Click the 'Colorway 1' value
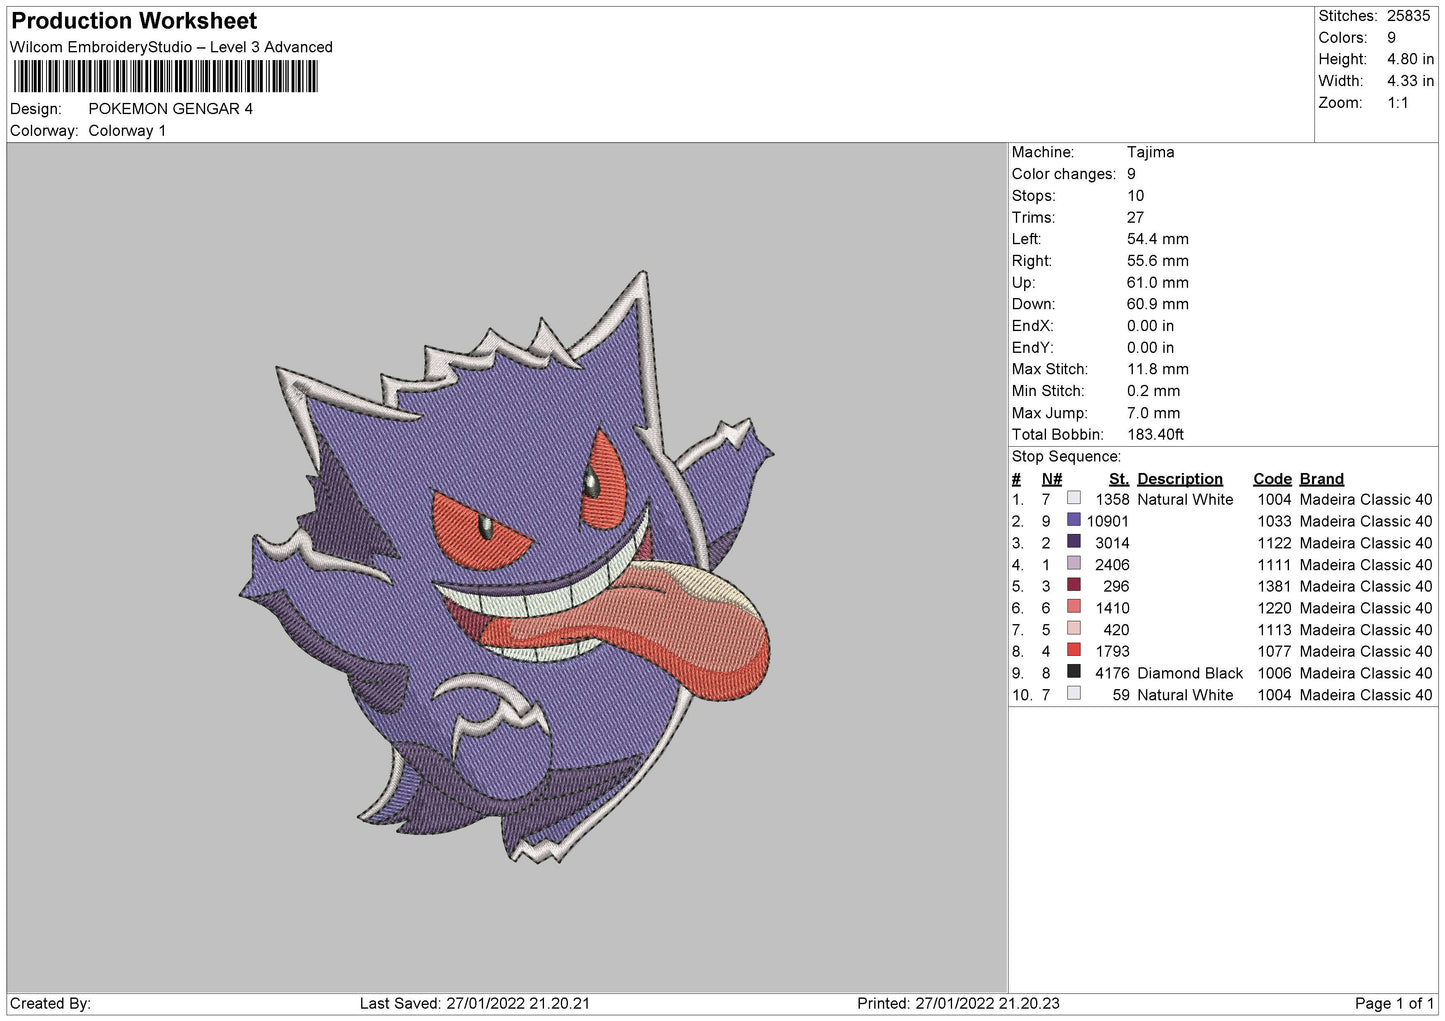Viewport: 1445px width, 1021px height. 127,131
